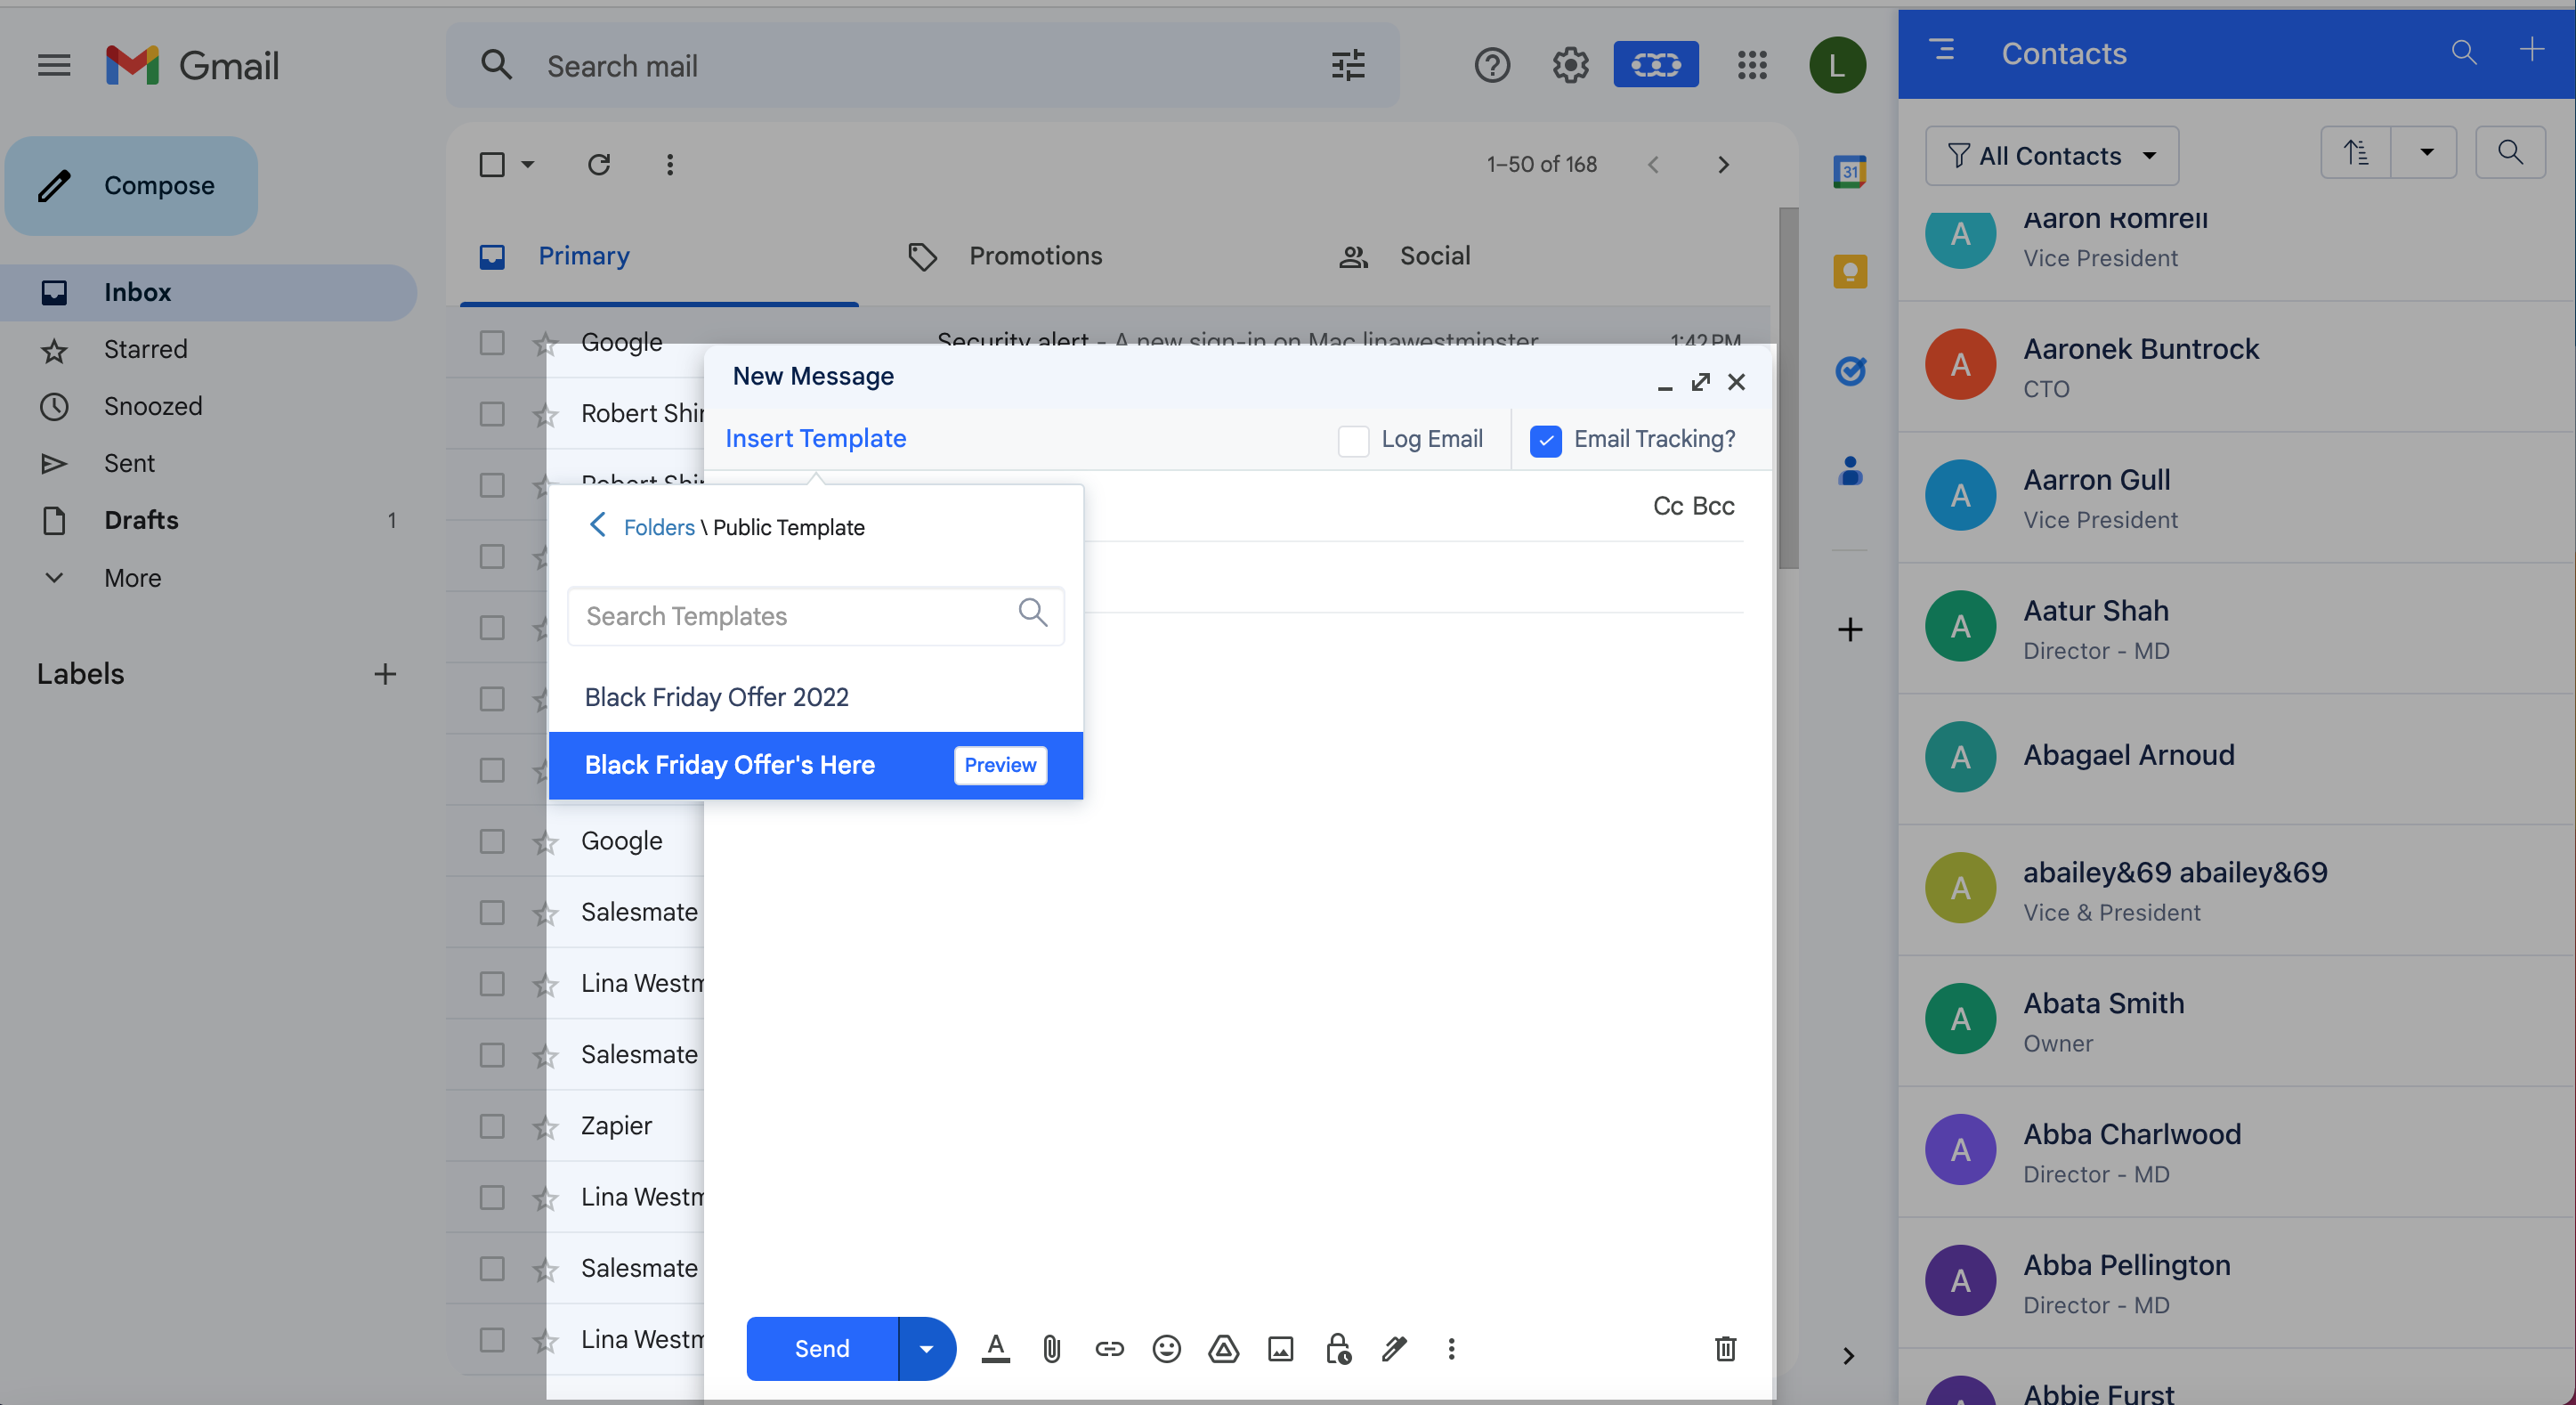Image resolution: width=2576 pixels, height=1405 pixels.
Task: Click the attach files paperclip in compose
Action: click(1051, 1349)
